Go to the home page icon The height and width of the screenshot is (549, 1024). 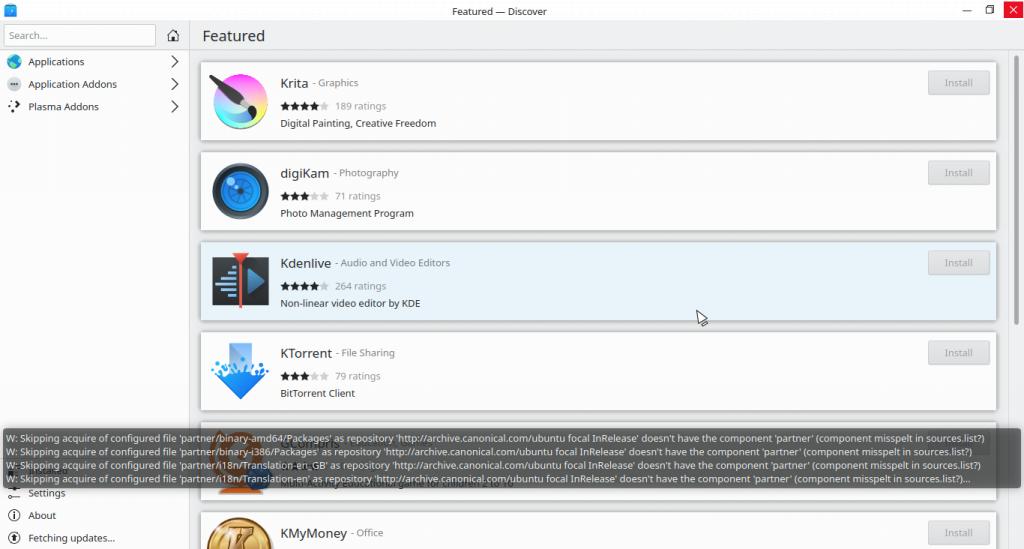(x=173, y=35)
